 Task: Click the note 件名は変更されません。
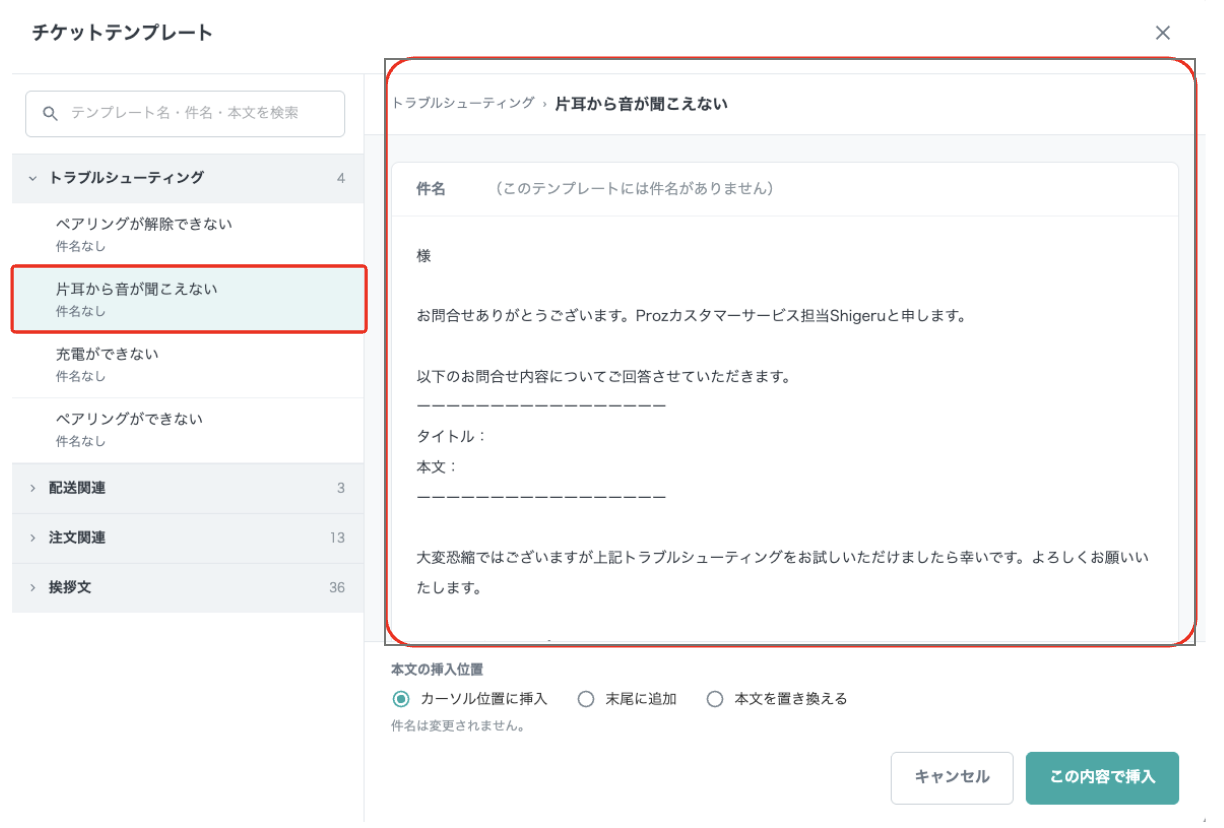[x=459, y=727]
